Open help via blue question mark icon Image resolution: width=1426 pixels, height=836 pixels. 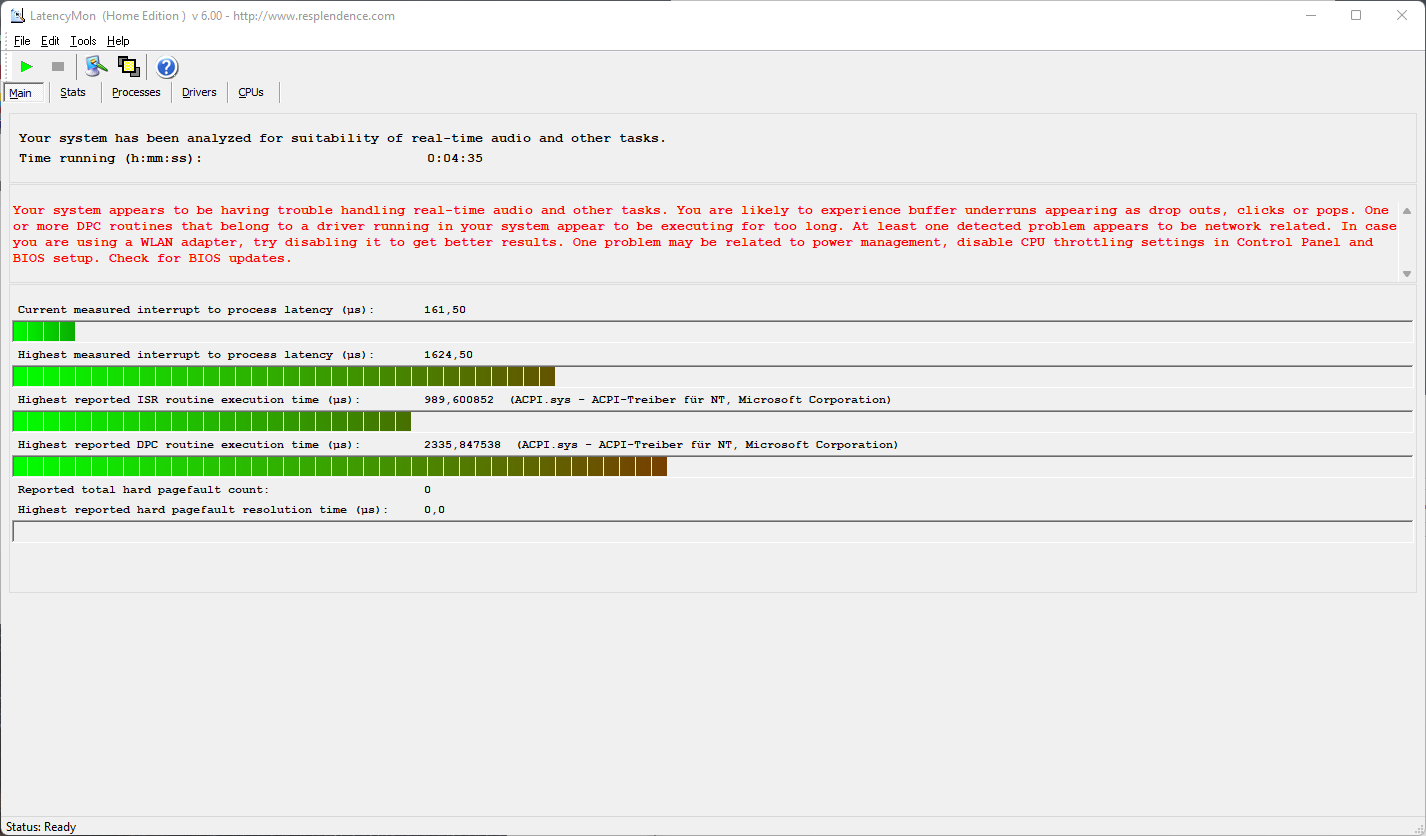pyautogui.click(x=167, y=67)
